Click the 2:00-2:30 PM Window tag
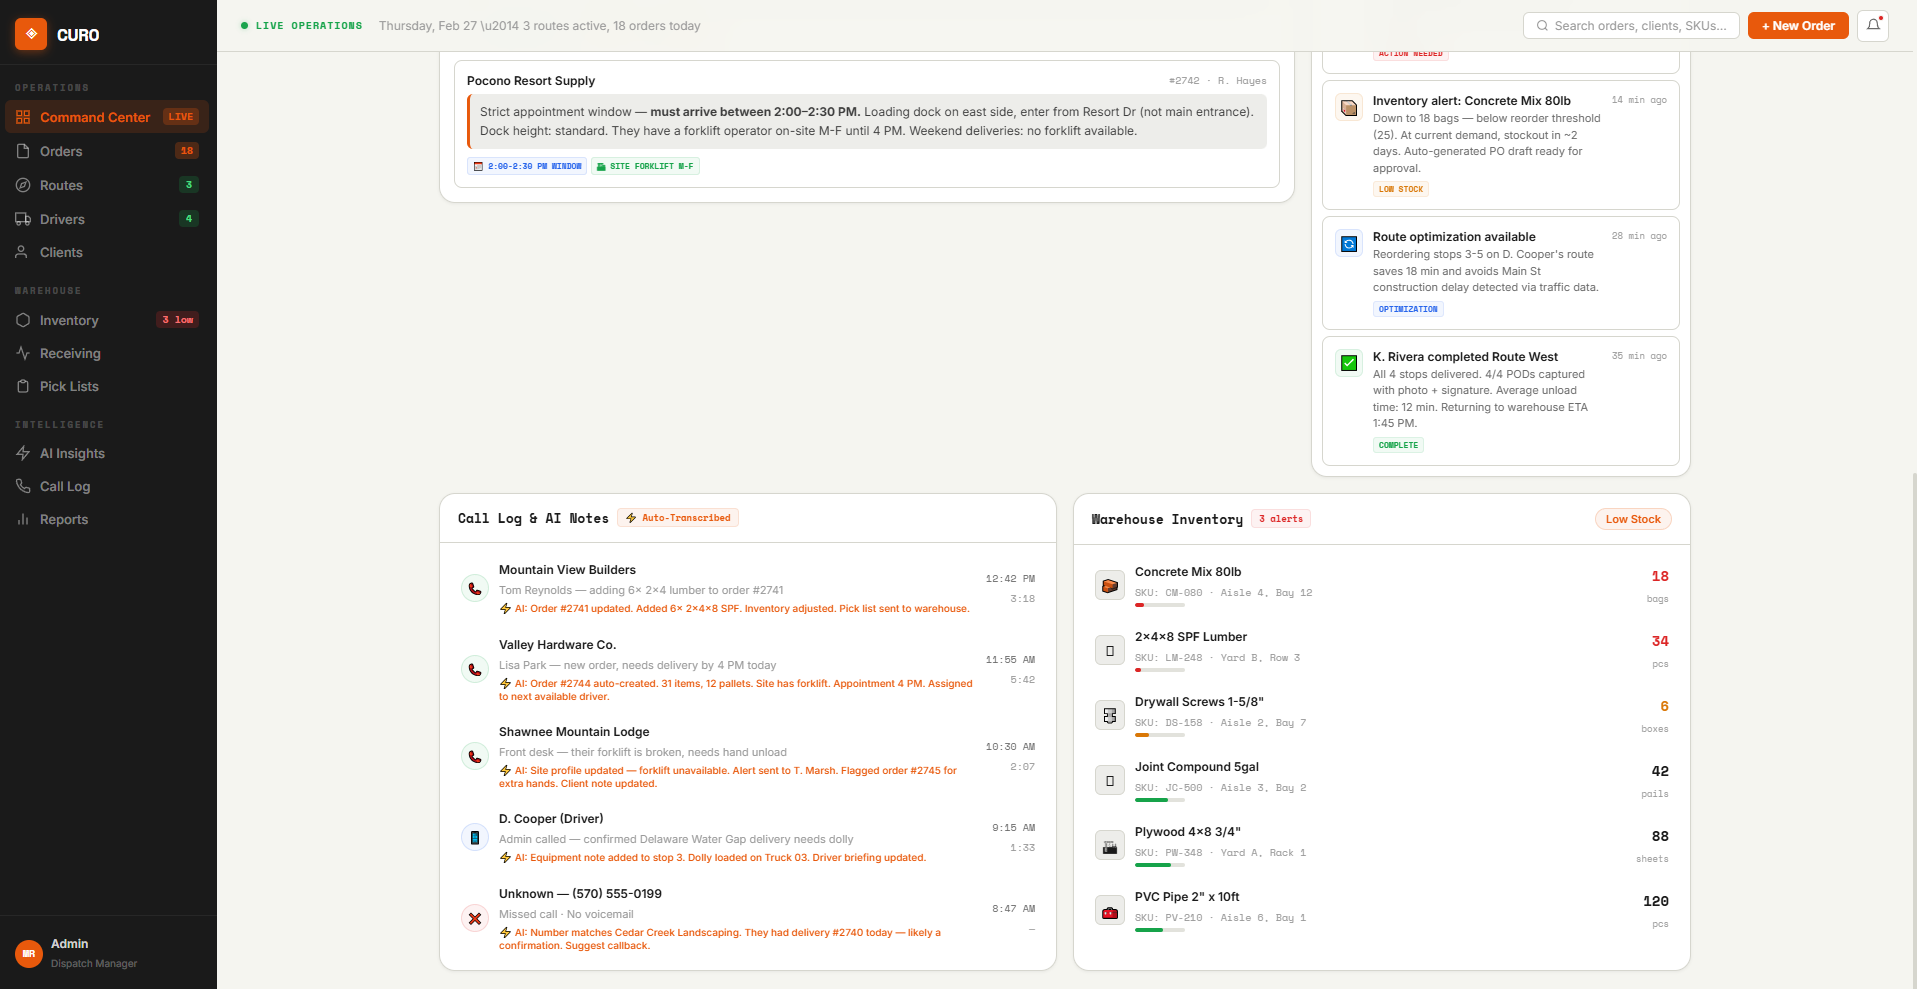 click(527, 167)
